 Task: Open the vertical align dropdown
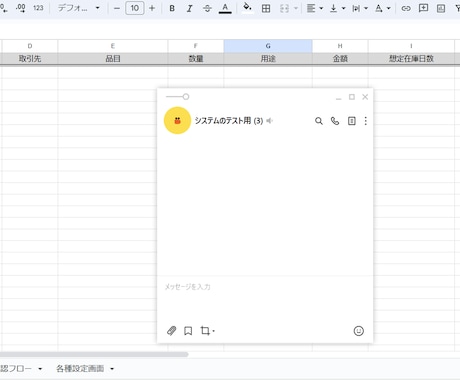pos(337,8)
